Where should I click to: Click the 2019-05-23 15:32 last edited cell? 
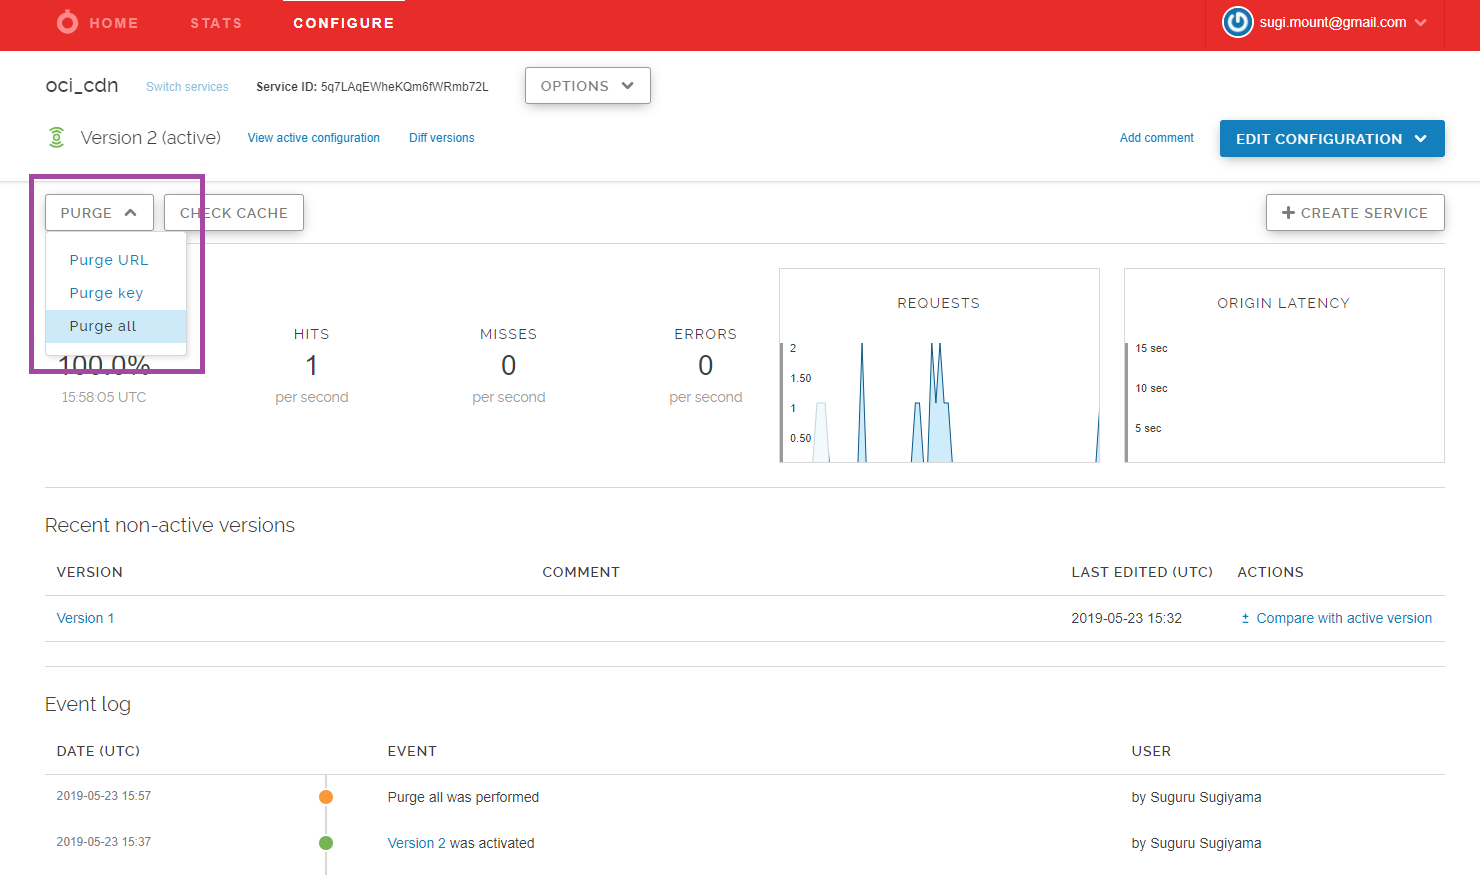pyautogui.click(x=1127, y=618)
